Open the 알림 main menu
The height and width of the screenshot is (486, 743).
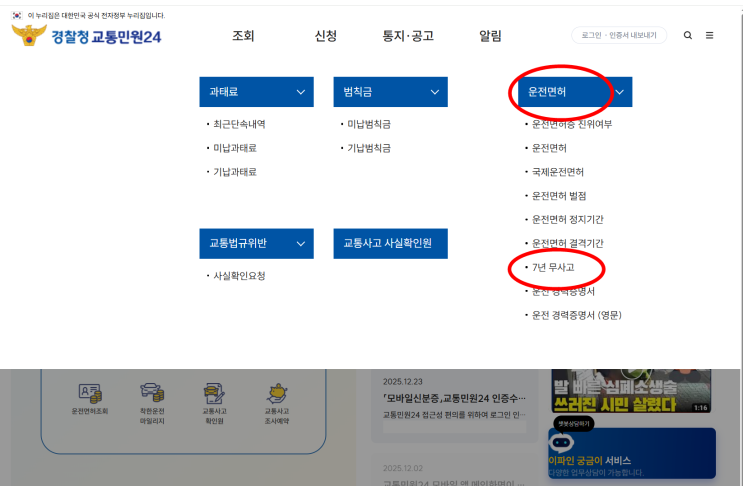point(490,36)
